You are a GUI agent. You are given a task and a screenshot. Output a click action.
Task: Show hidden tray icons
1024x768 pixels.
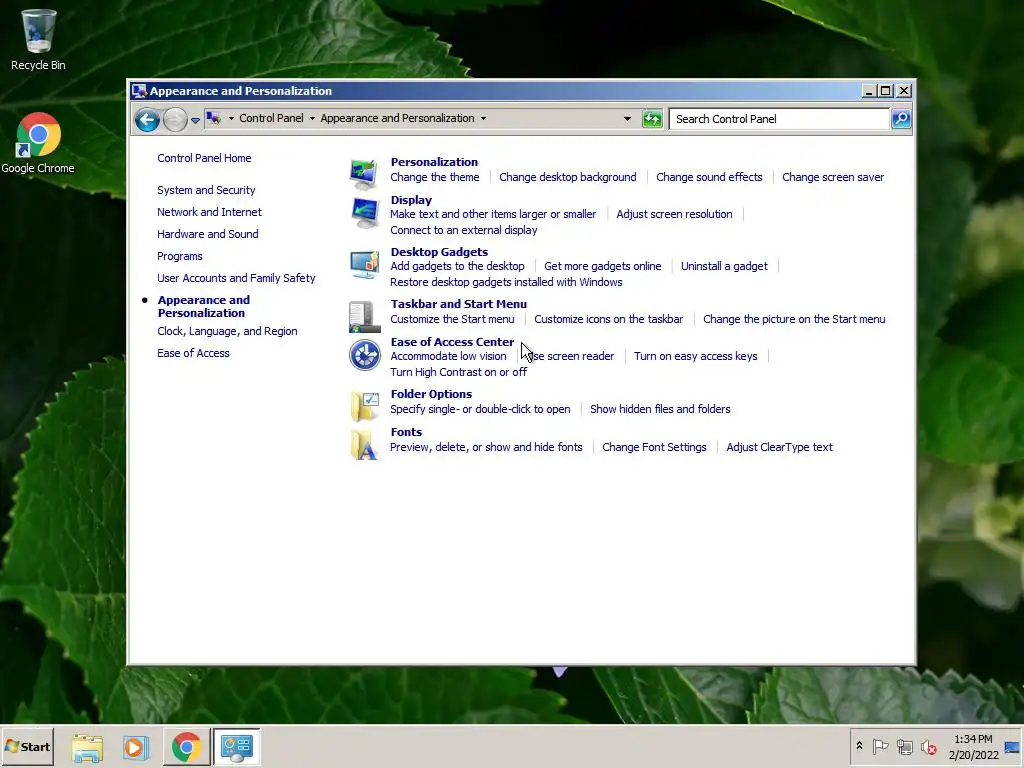coord(859,746)
